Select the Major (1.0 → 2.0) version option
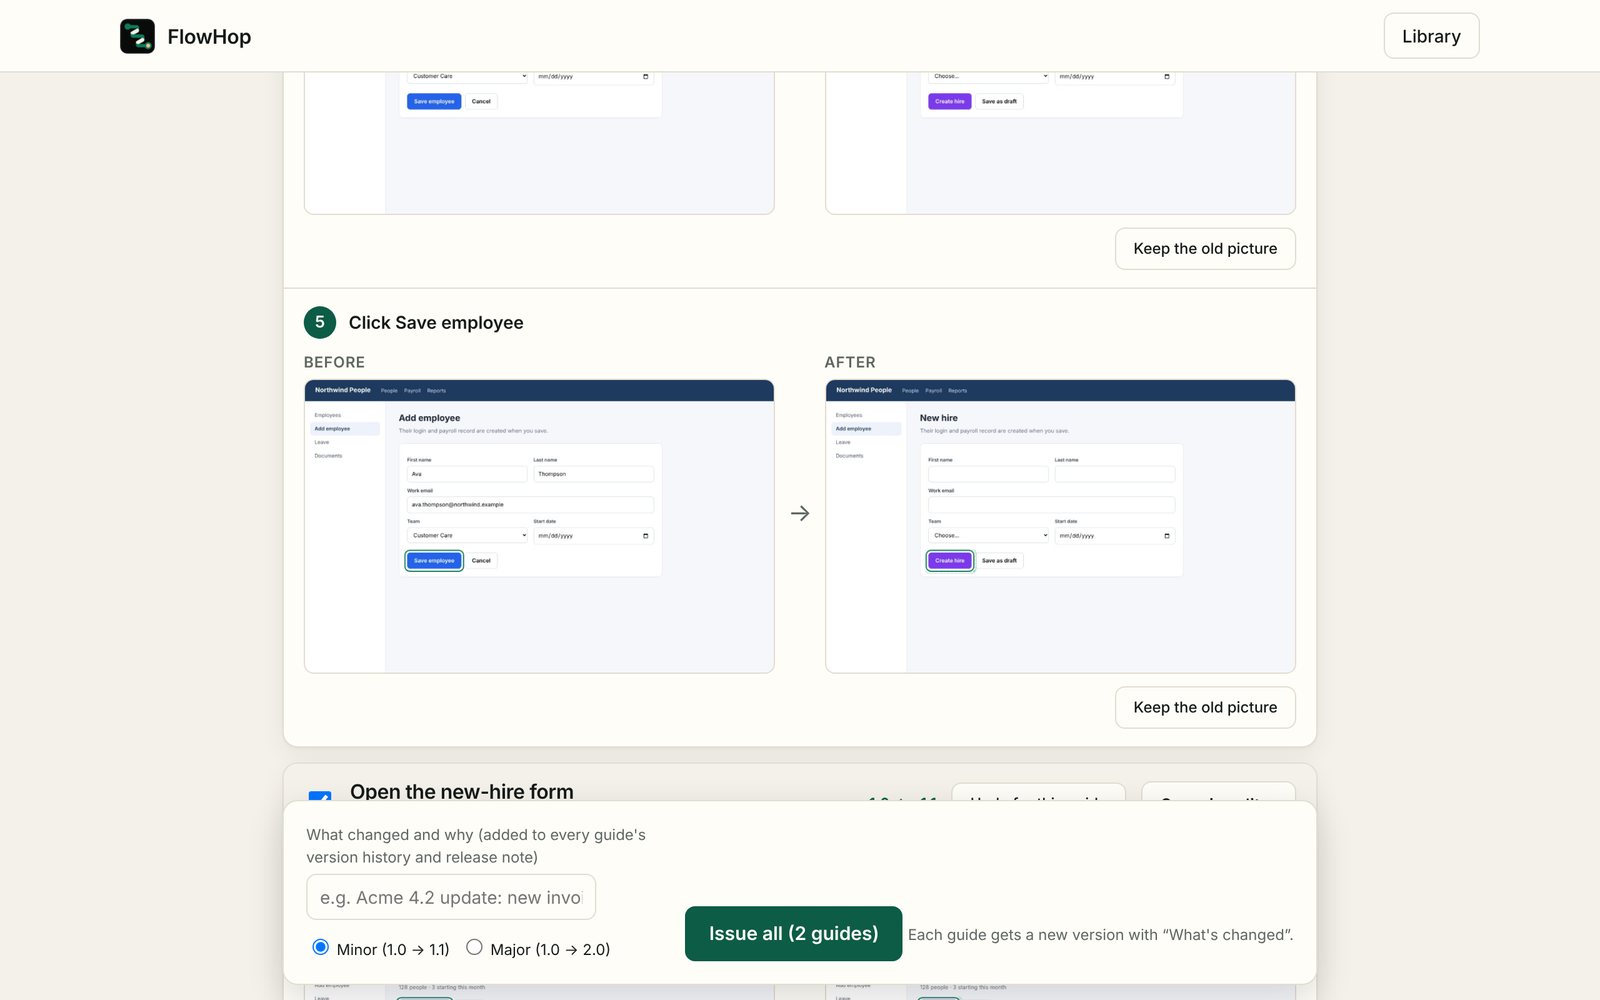 tap(474, 947)
